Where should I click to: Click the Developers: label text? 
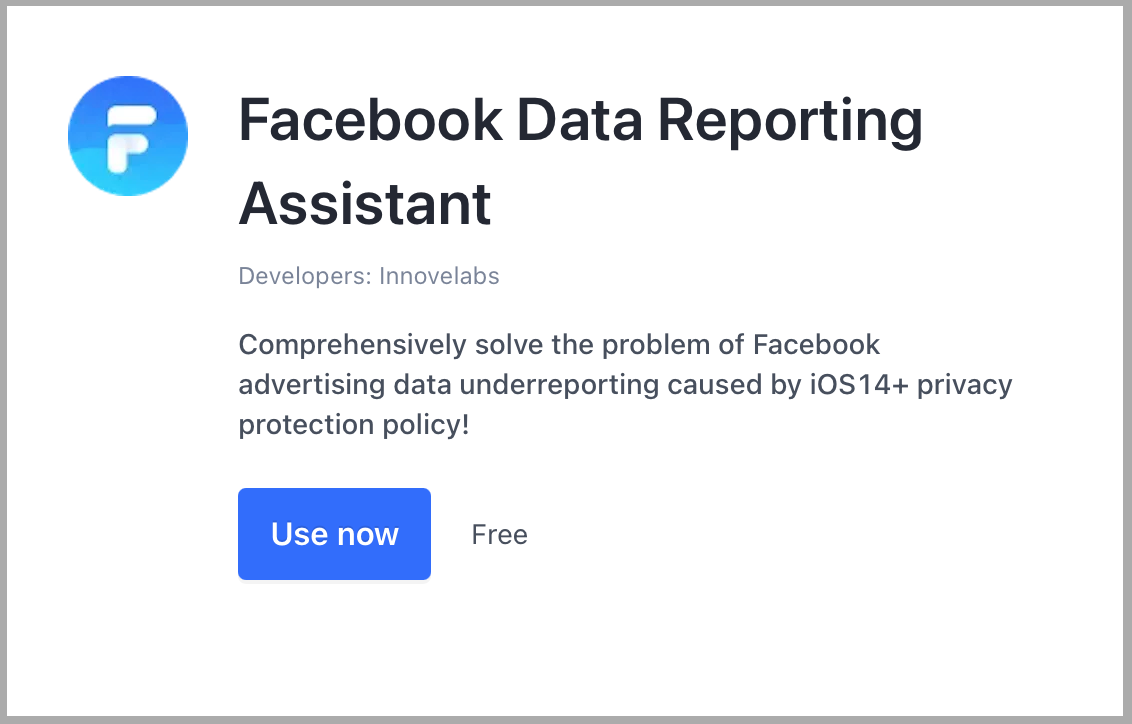tap(305, 276)
